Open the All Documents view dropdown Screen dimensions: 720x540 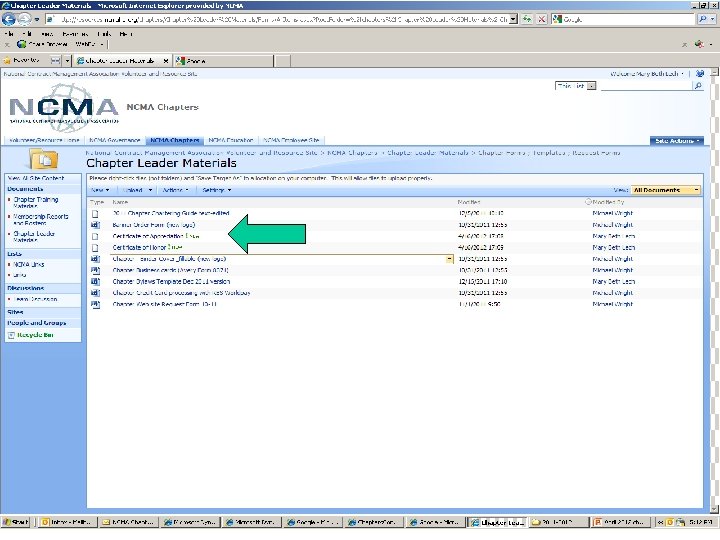click(x=666, y=190)
